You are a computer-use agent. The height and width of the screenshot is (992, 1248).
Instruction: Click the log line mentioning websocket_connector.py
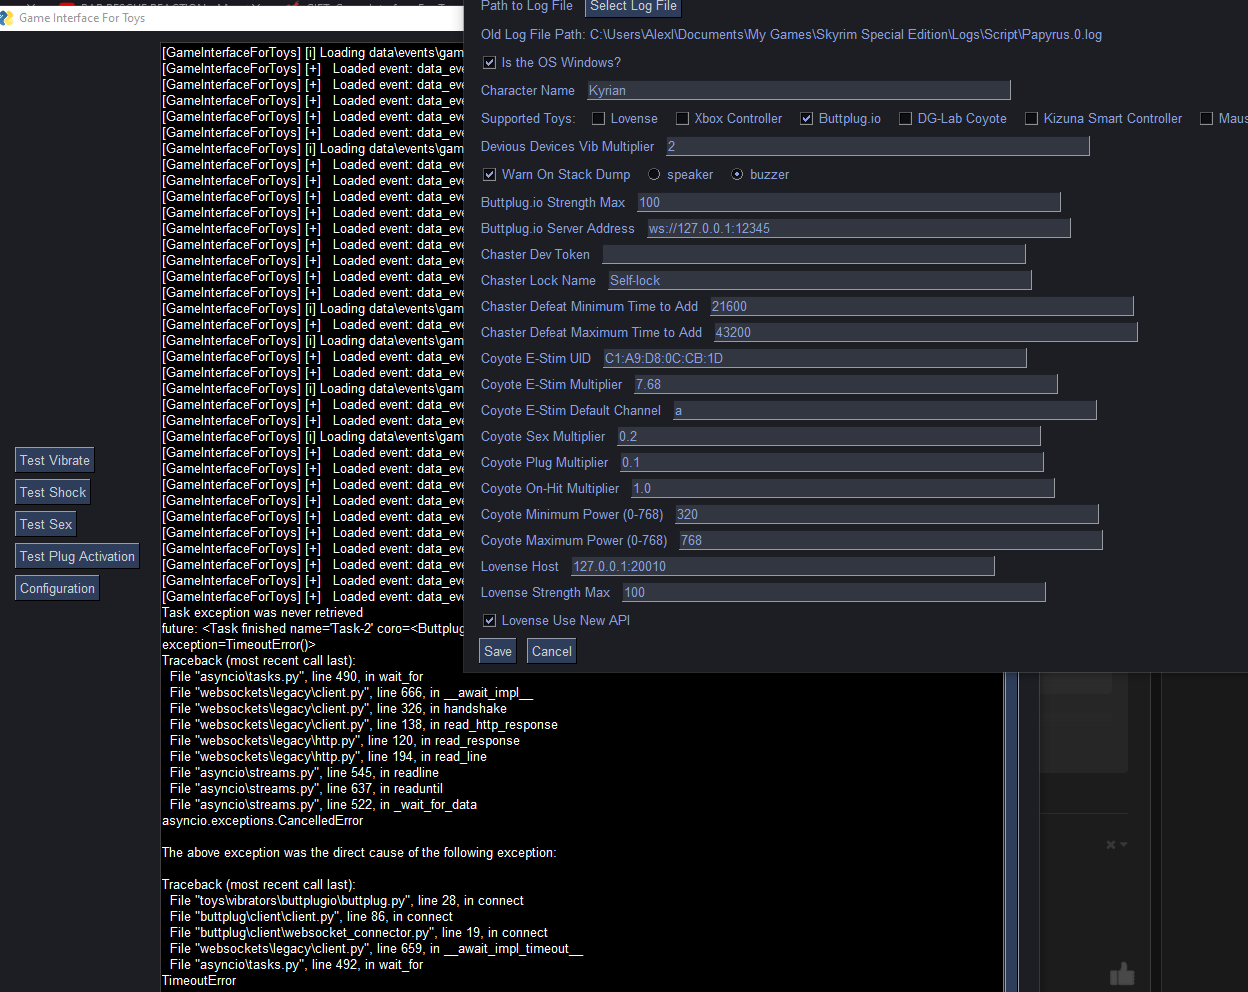359,932
